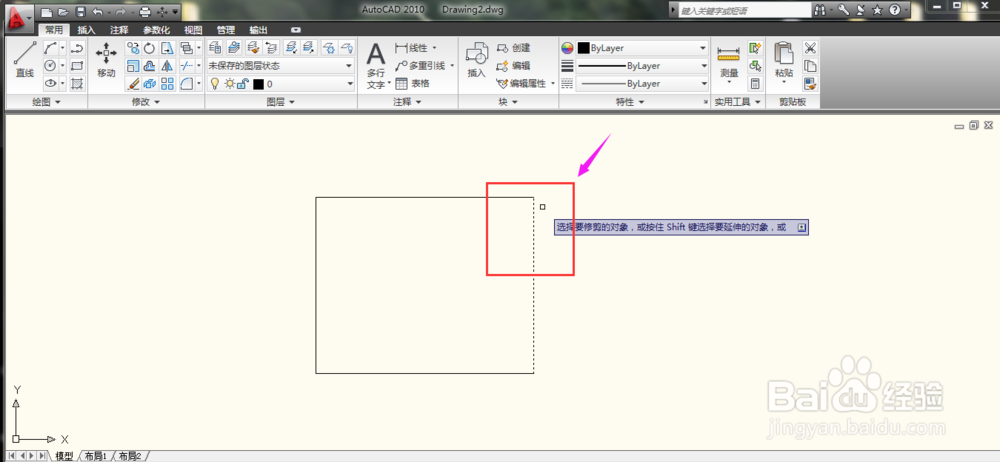This screenshot has width=1000, height=462.
Task: Open the Table (表格) tool
Action: pos(412,83)
